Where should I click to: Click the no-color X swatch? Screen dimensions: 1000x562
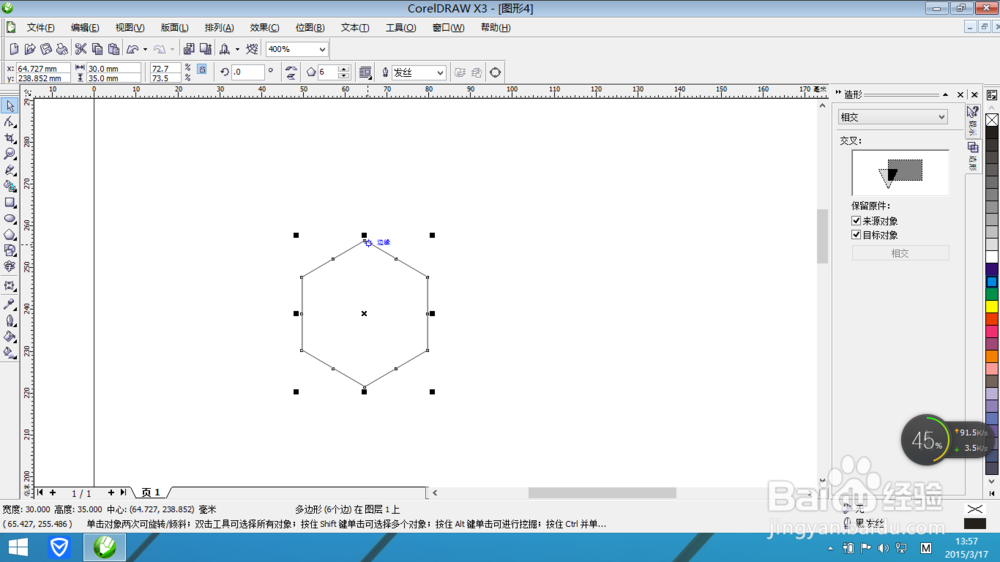click(x=992, y=120)
